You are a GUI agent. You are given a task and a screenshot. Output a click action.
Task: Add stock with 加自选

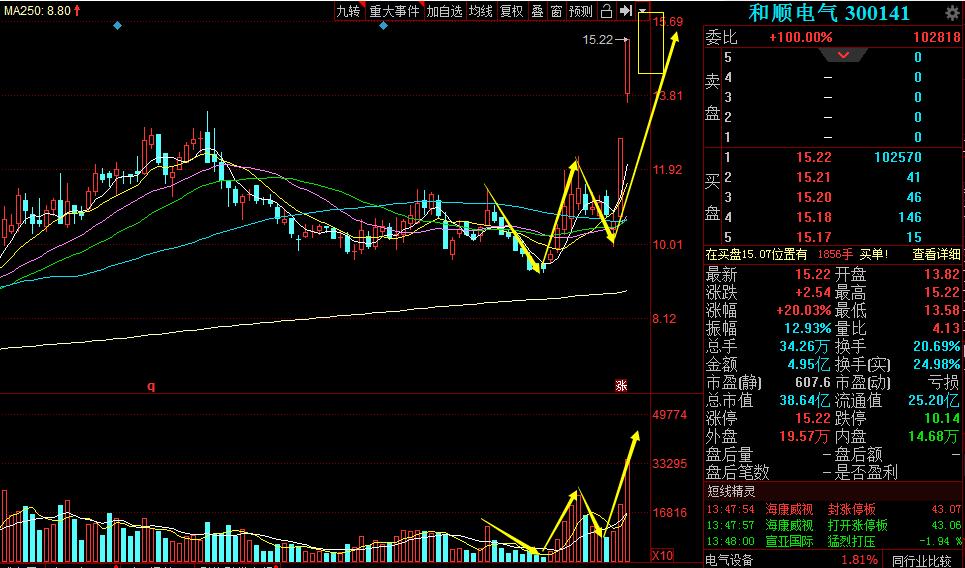click(x=444, y=11)
